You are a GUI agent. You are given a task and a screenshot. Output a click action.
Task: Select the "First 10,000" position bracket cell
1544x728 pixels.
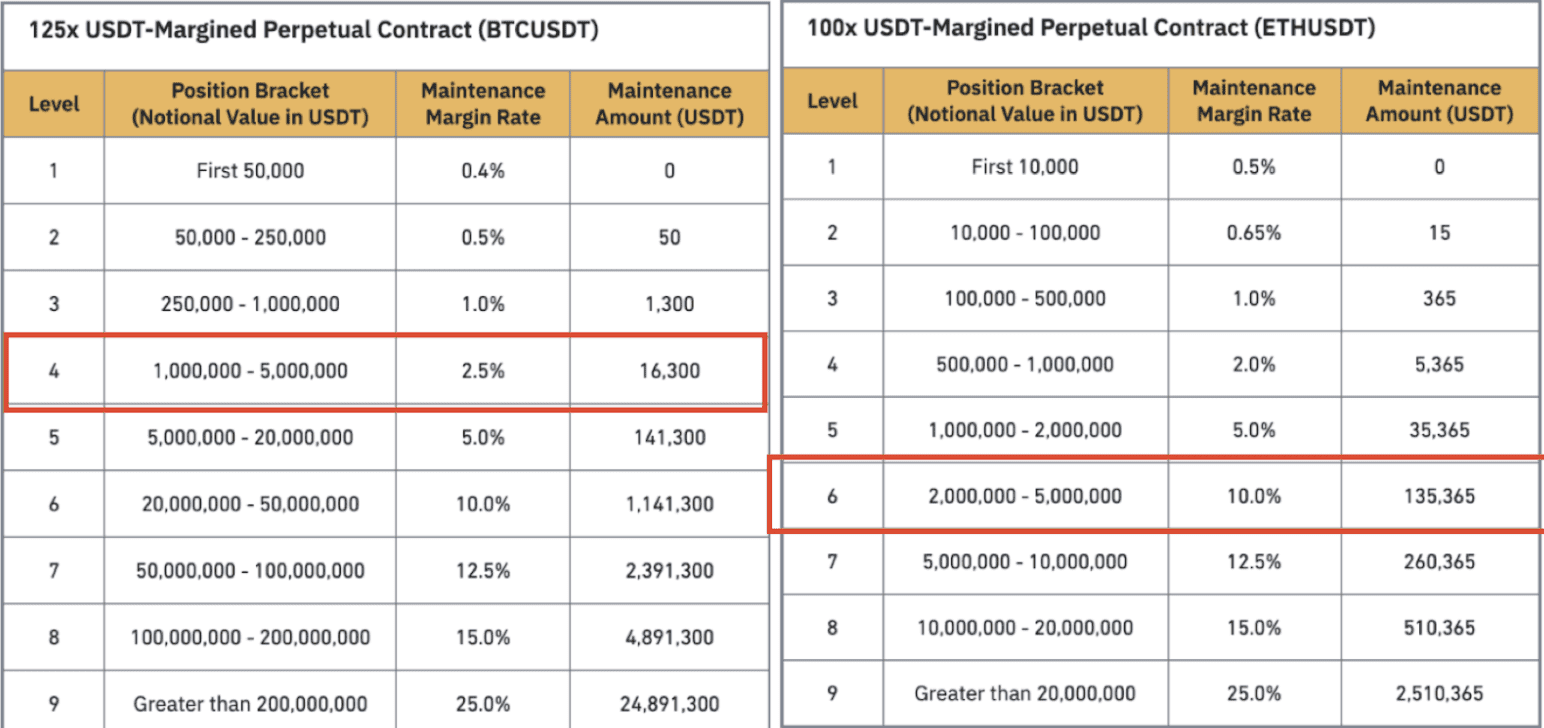pyautogui.click(x=1025, y=167)
